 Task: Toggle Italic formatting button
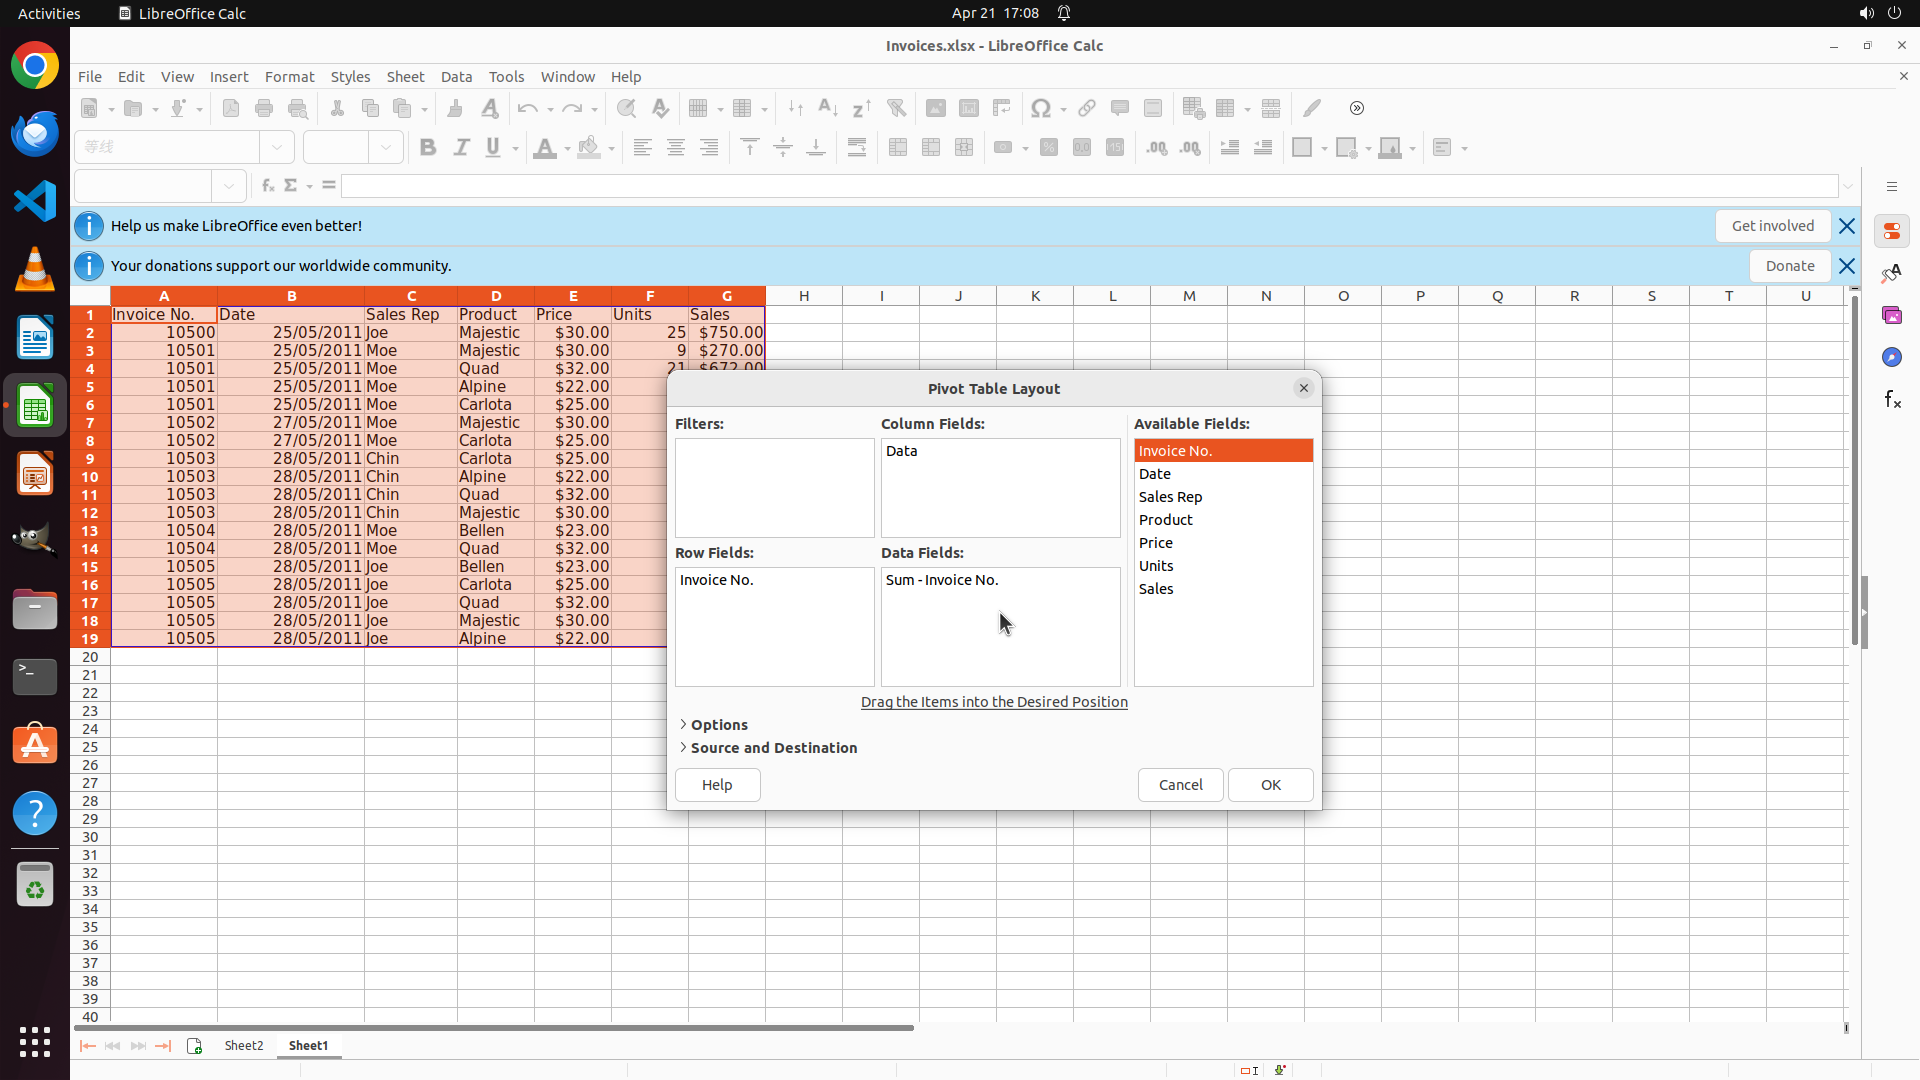pos(461,148)
